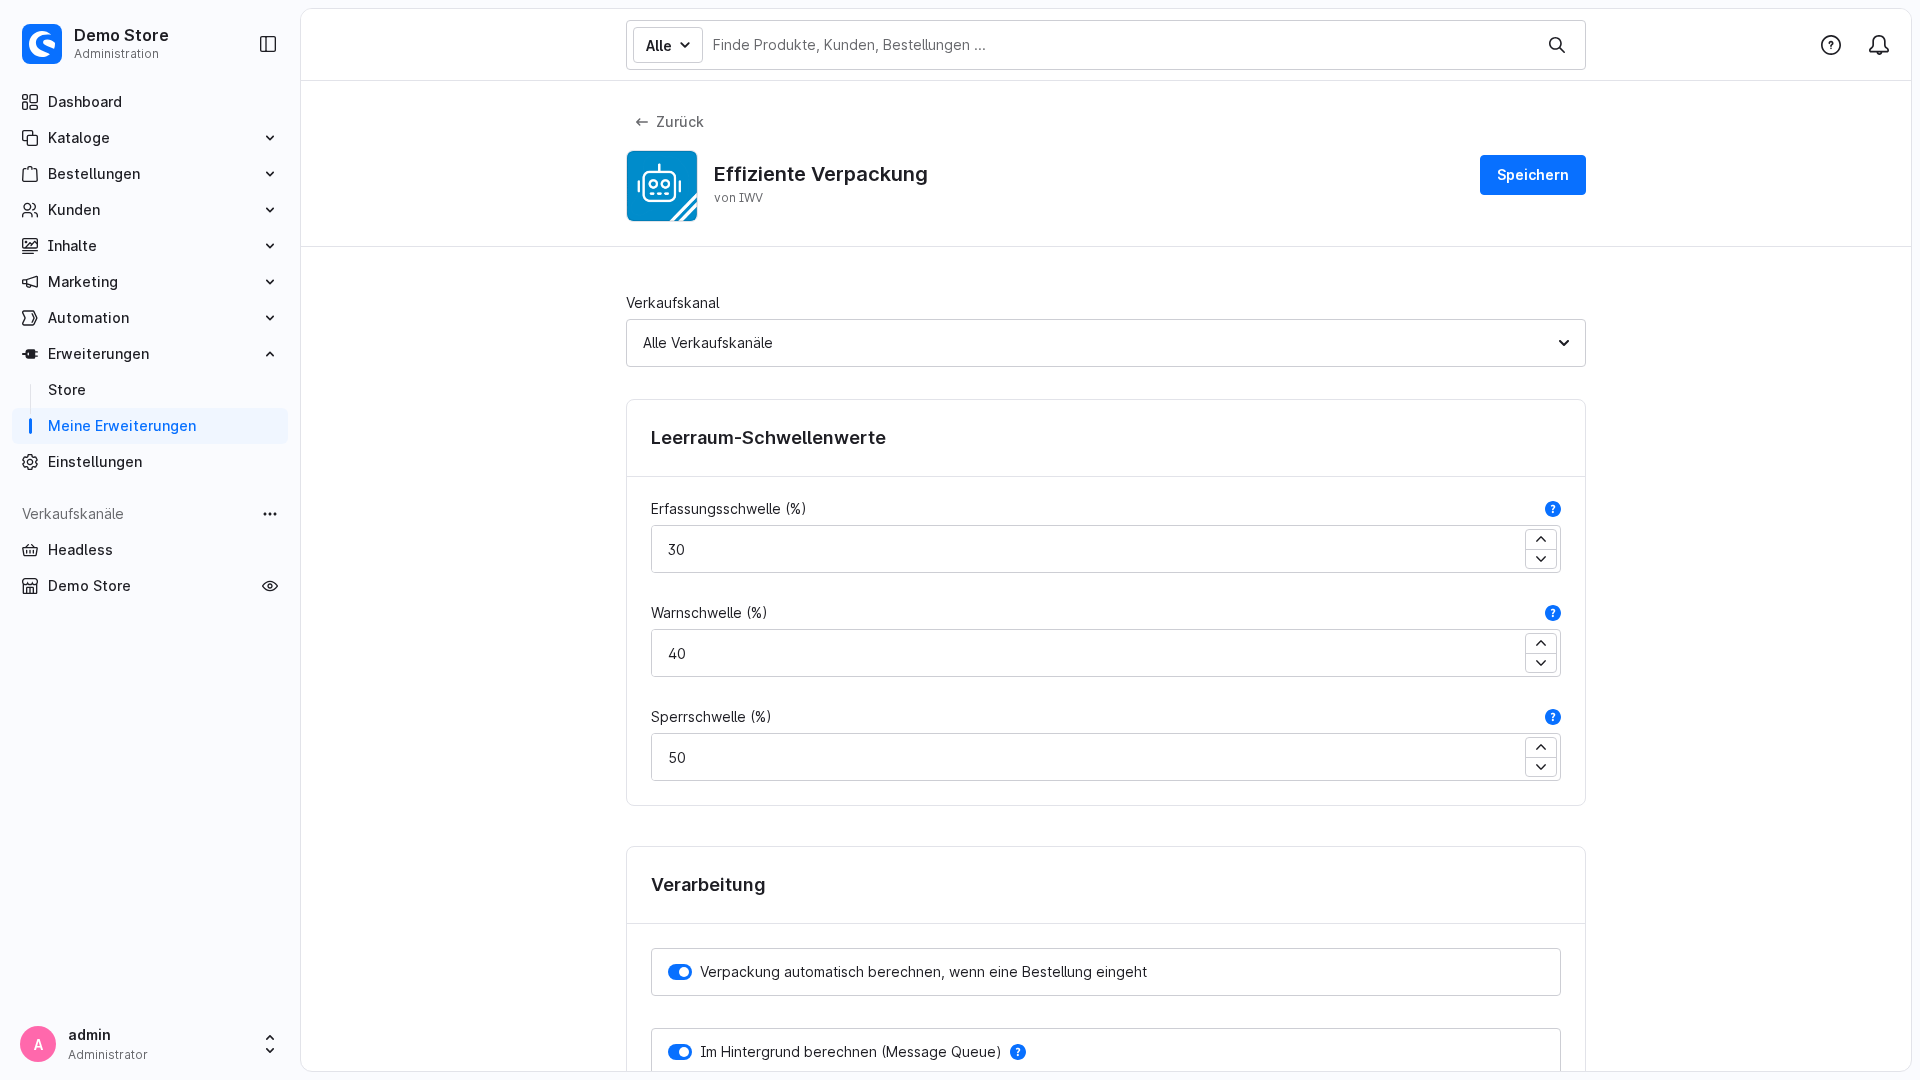Select Meine Erweiterungen
1920x1080 pixels.
click(x=150, y=426)
